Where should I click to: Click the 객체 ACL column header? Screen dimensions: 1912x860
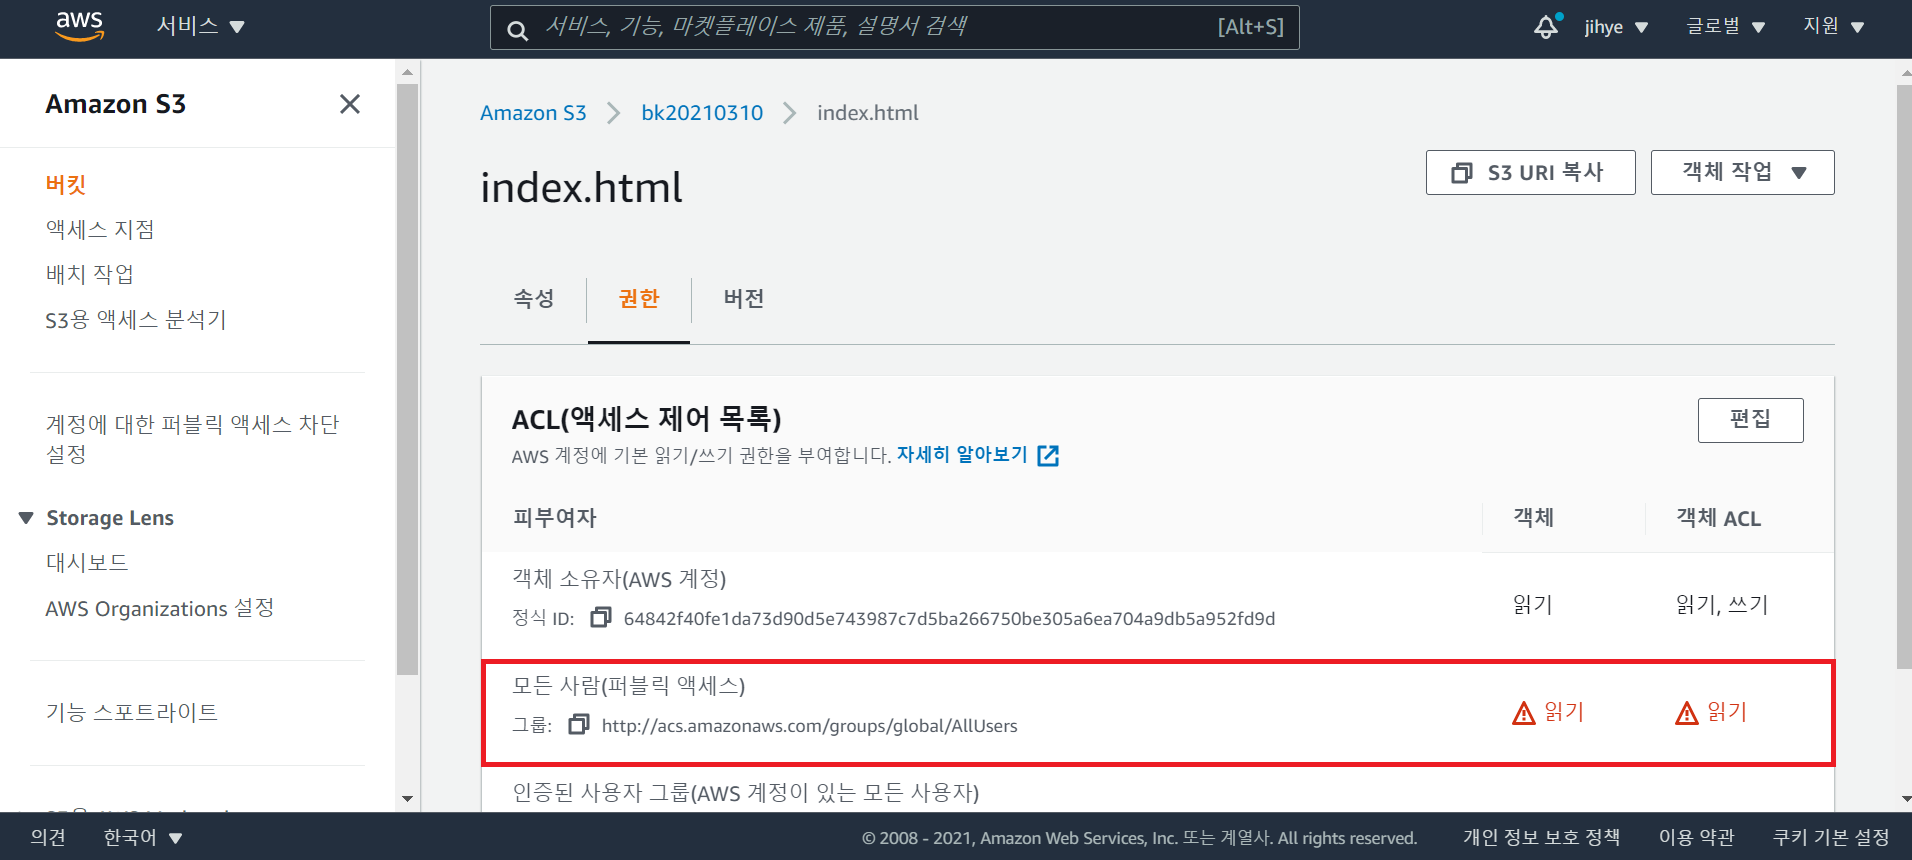[1718, 518]
